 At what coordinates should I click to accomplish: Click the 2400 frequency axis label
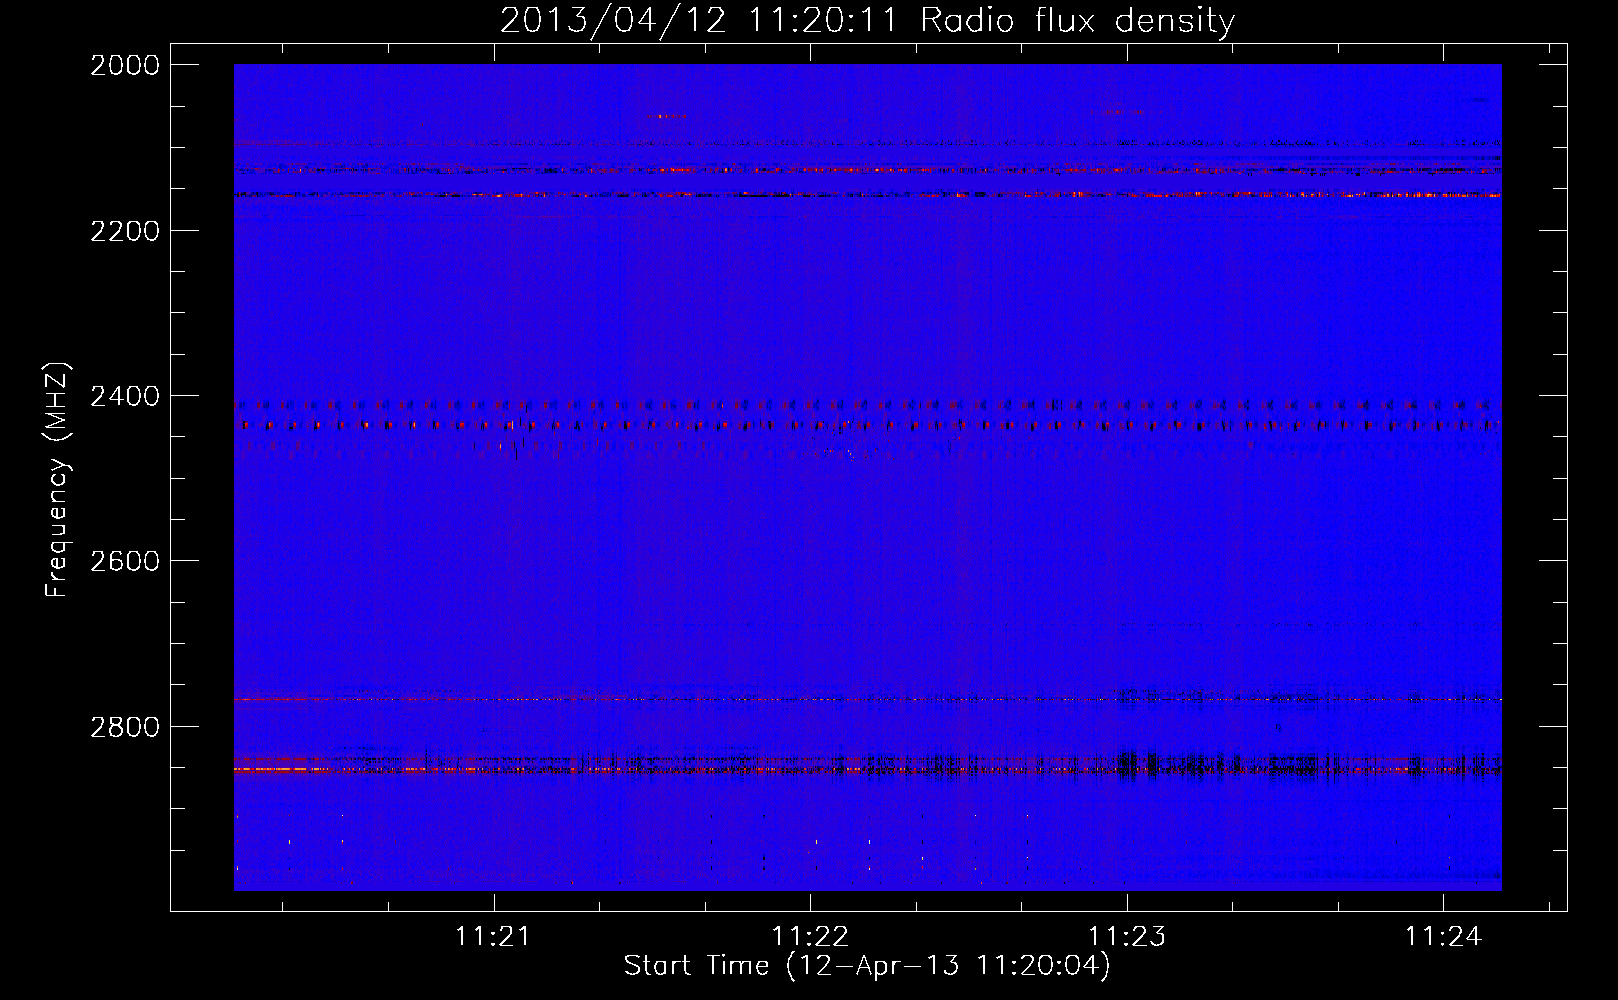click(x=125, y=397)
